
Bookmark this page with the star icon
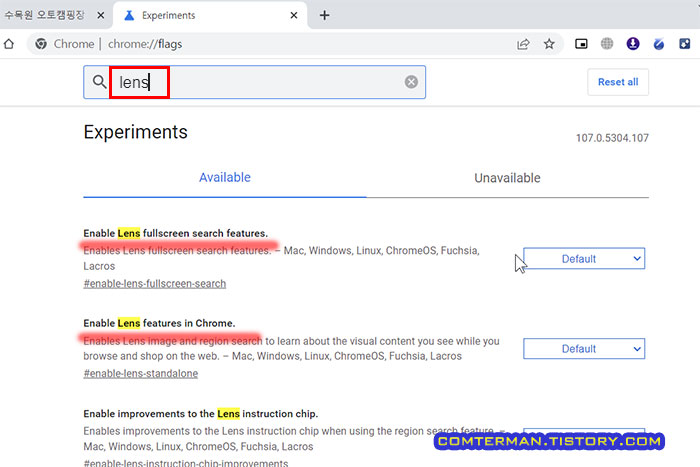(x=549, y=44)
